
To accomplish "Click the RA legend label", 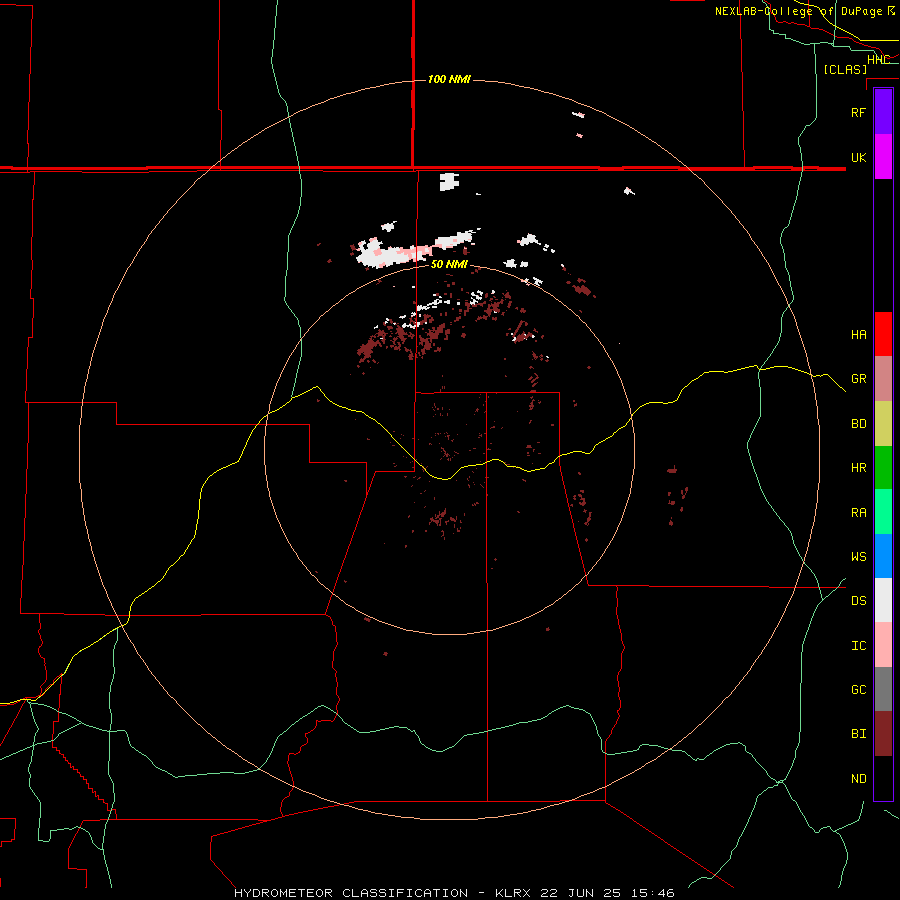I will (x=858, y=513).
